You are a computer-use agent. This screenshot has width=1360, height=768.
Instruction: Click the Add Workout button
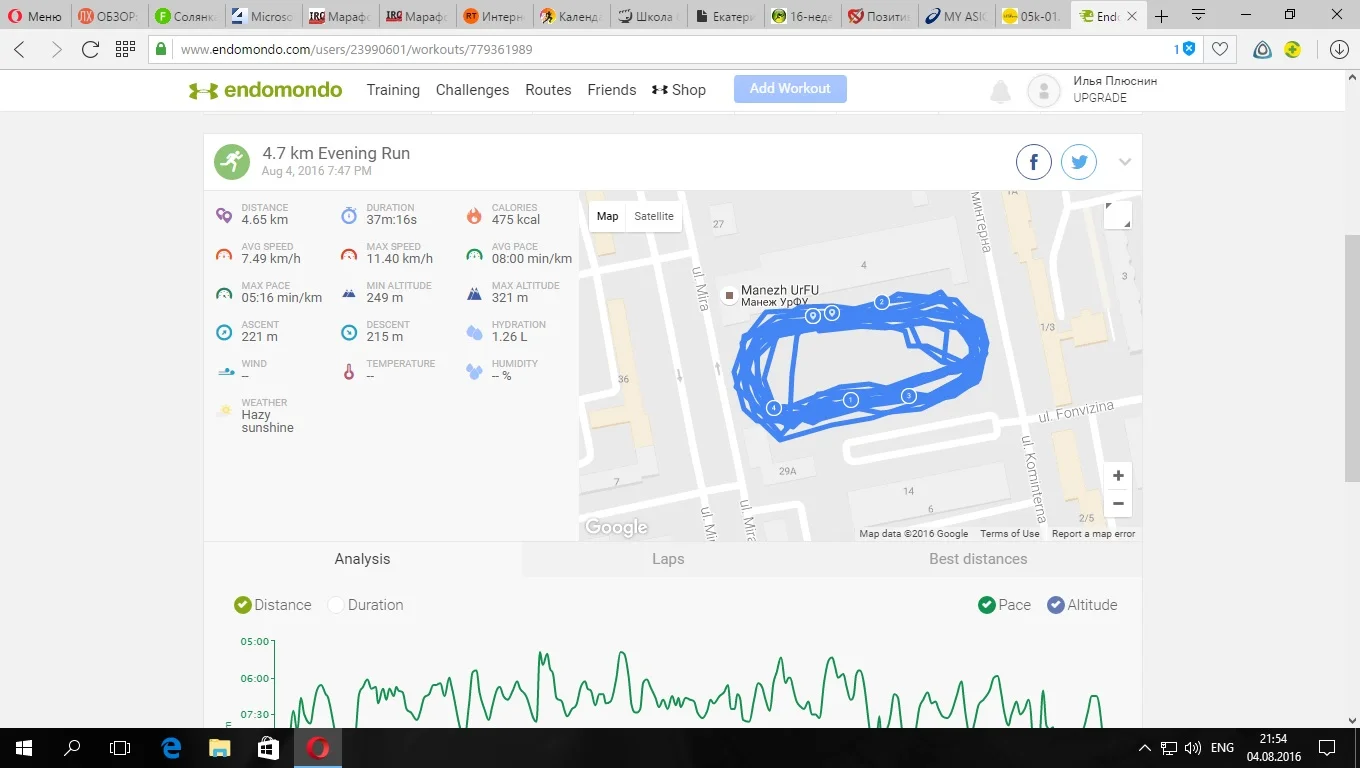pos(790,89)
